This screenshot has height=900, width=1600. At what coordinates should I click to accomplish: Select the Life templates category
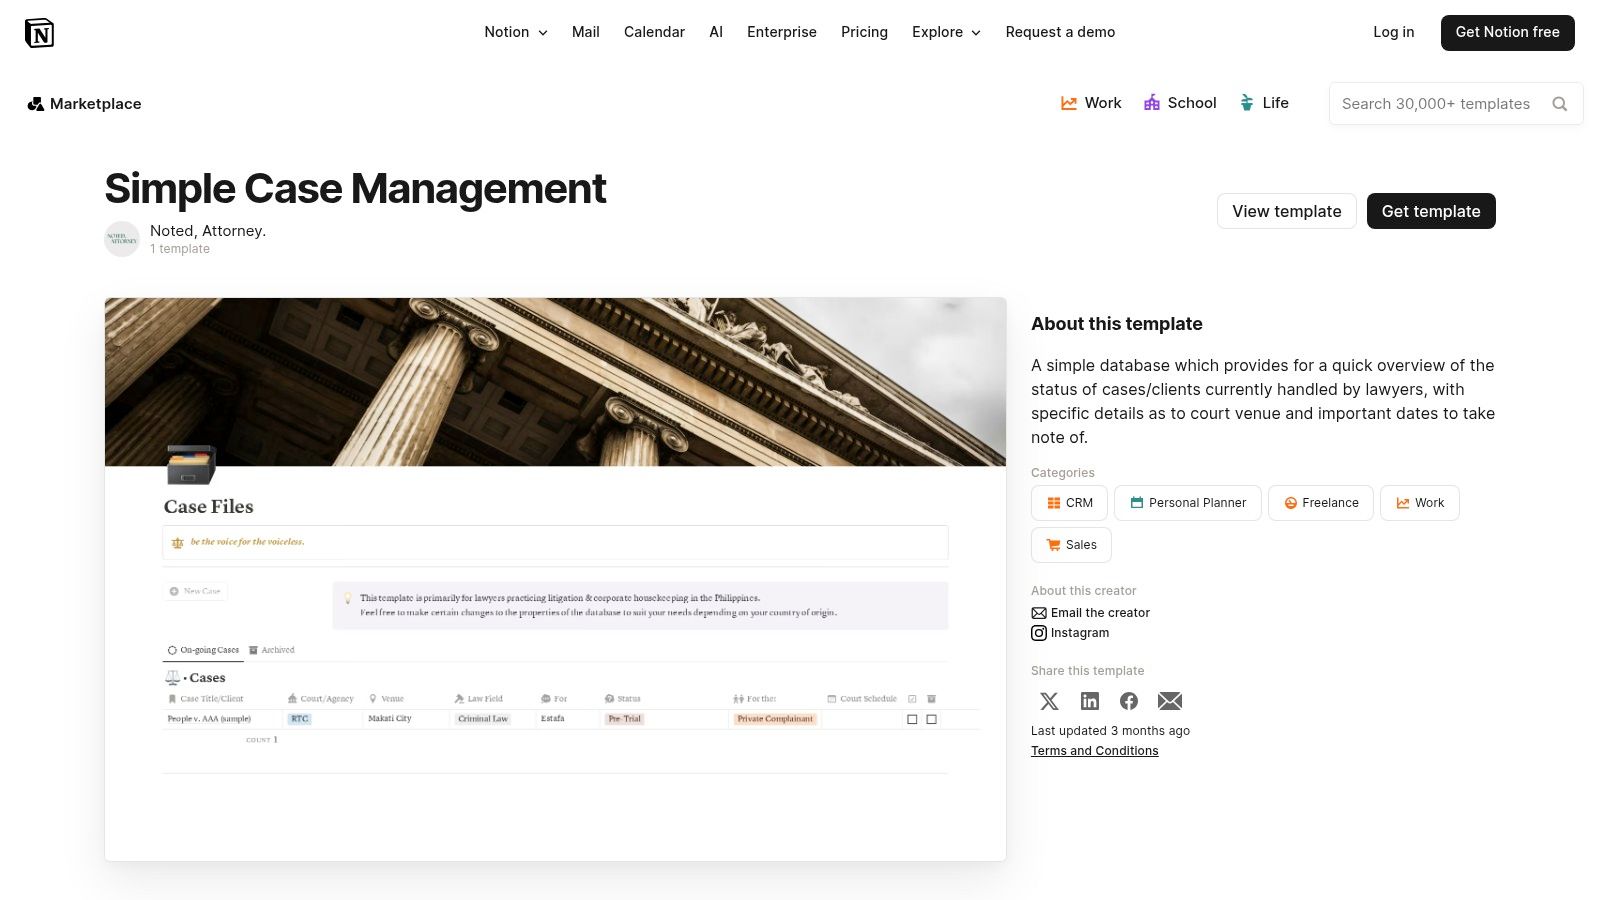tap(1264, 103)
